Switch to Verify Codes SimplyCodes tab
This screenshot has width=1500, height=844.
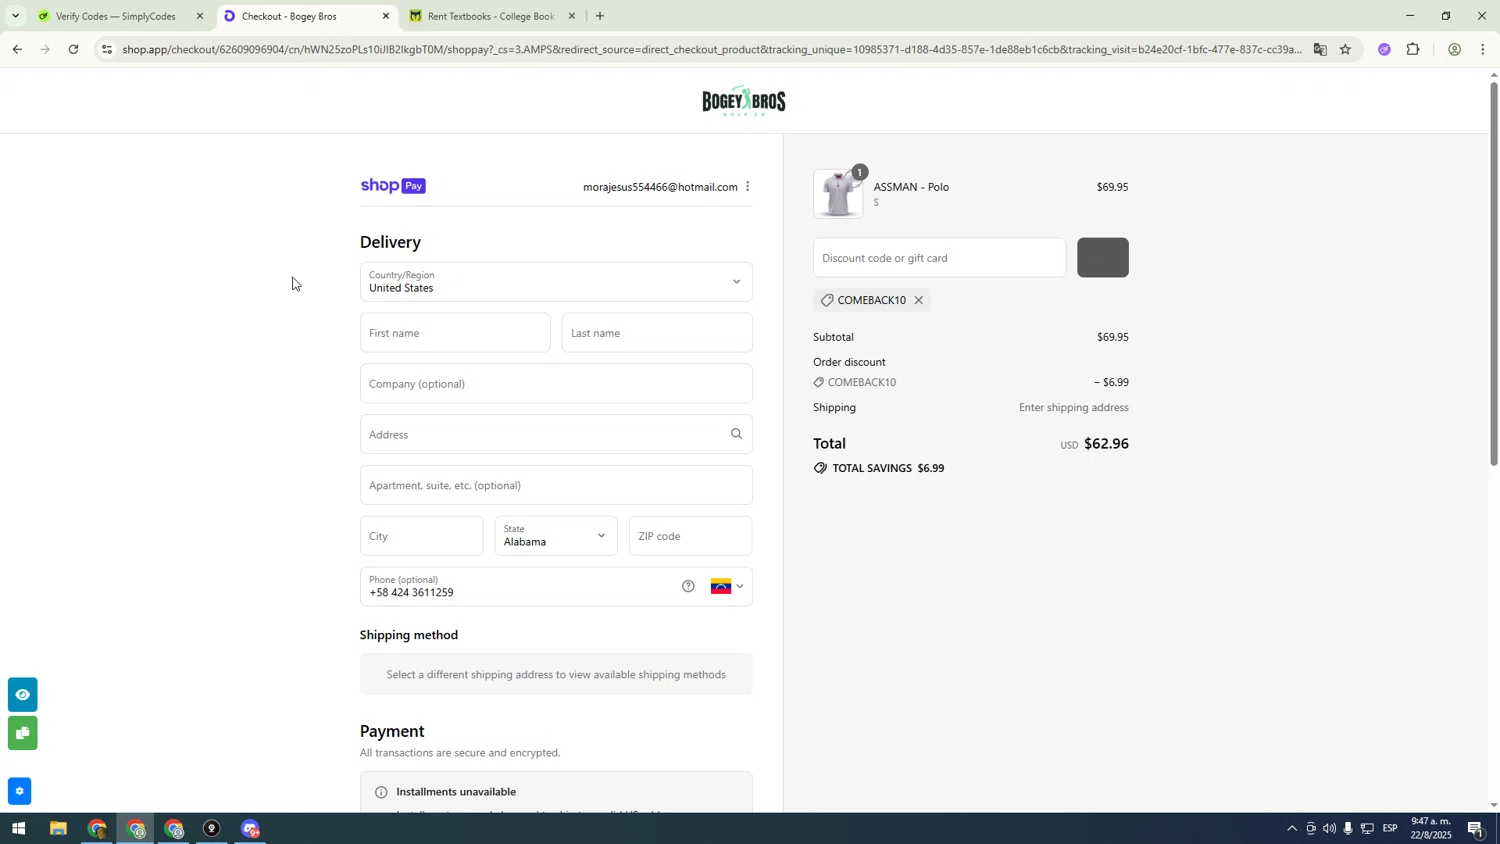[x=116, y=16]
